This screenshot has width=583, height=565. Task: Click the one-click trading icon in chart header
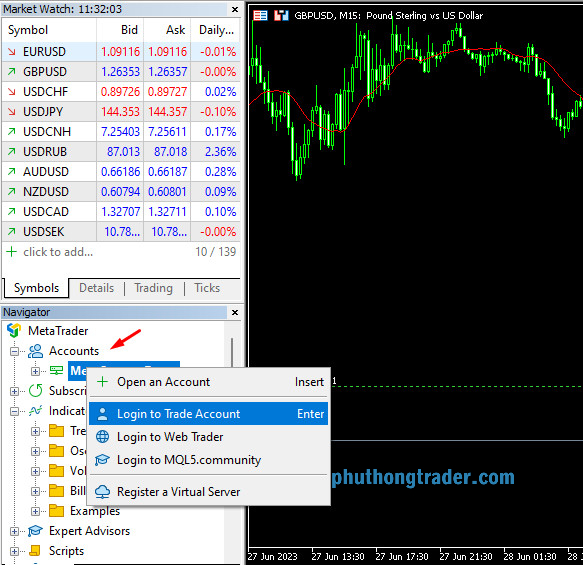click(x=281, y=16)
